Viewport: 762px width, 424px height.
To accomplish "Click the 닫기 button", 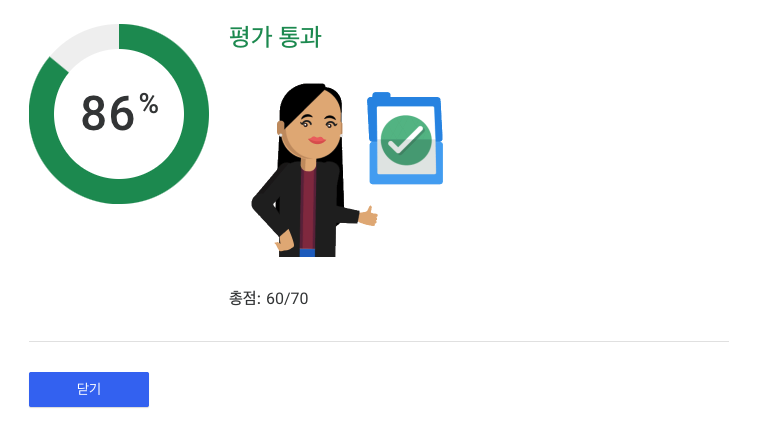I will pos(89,389).
